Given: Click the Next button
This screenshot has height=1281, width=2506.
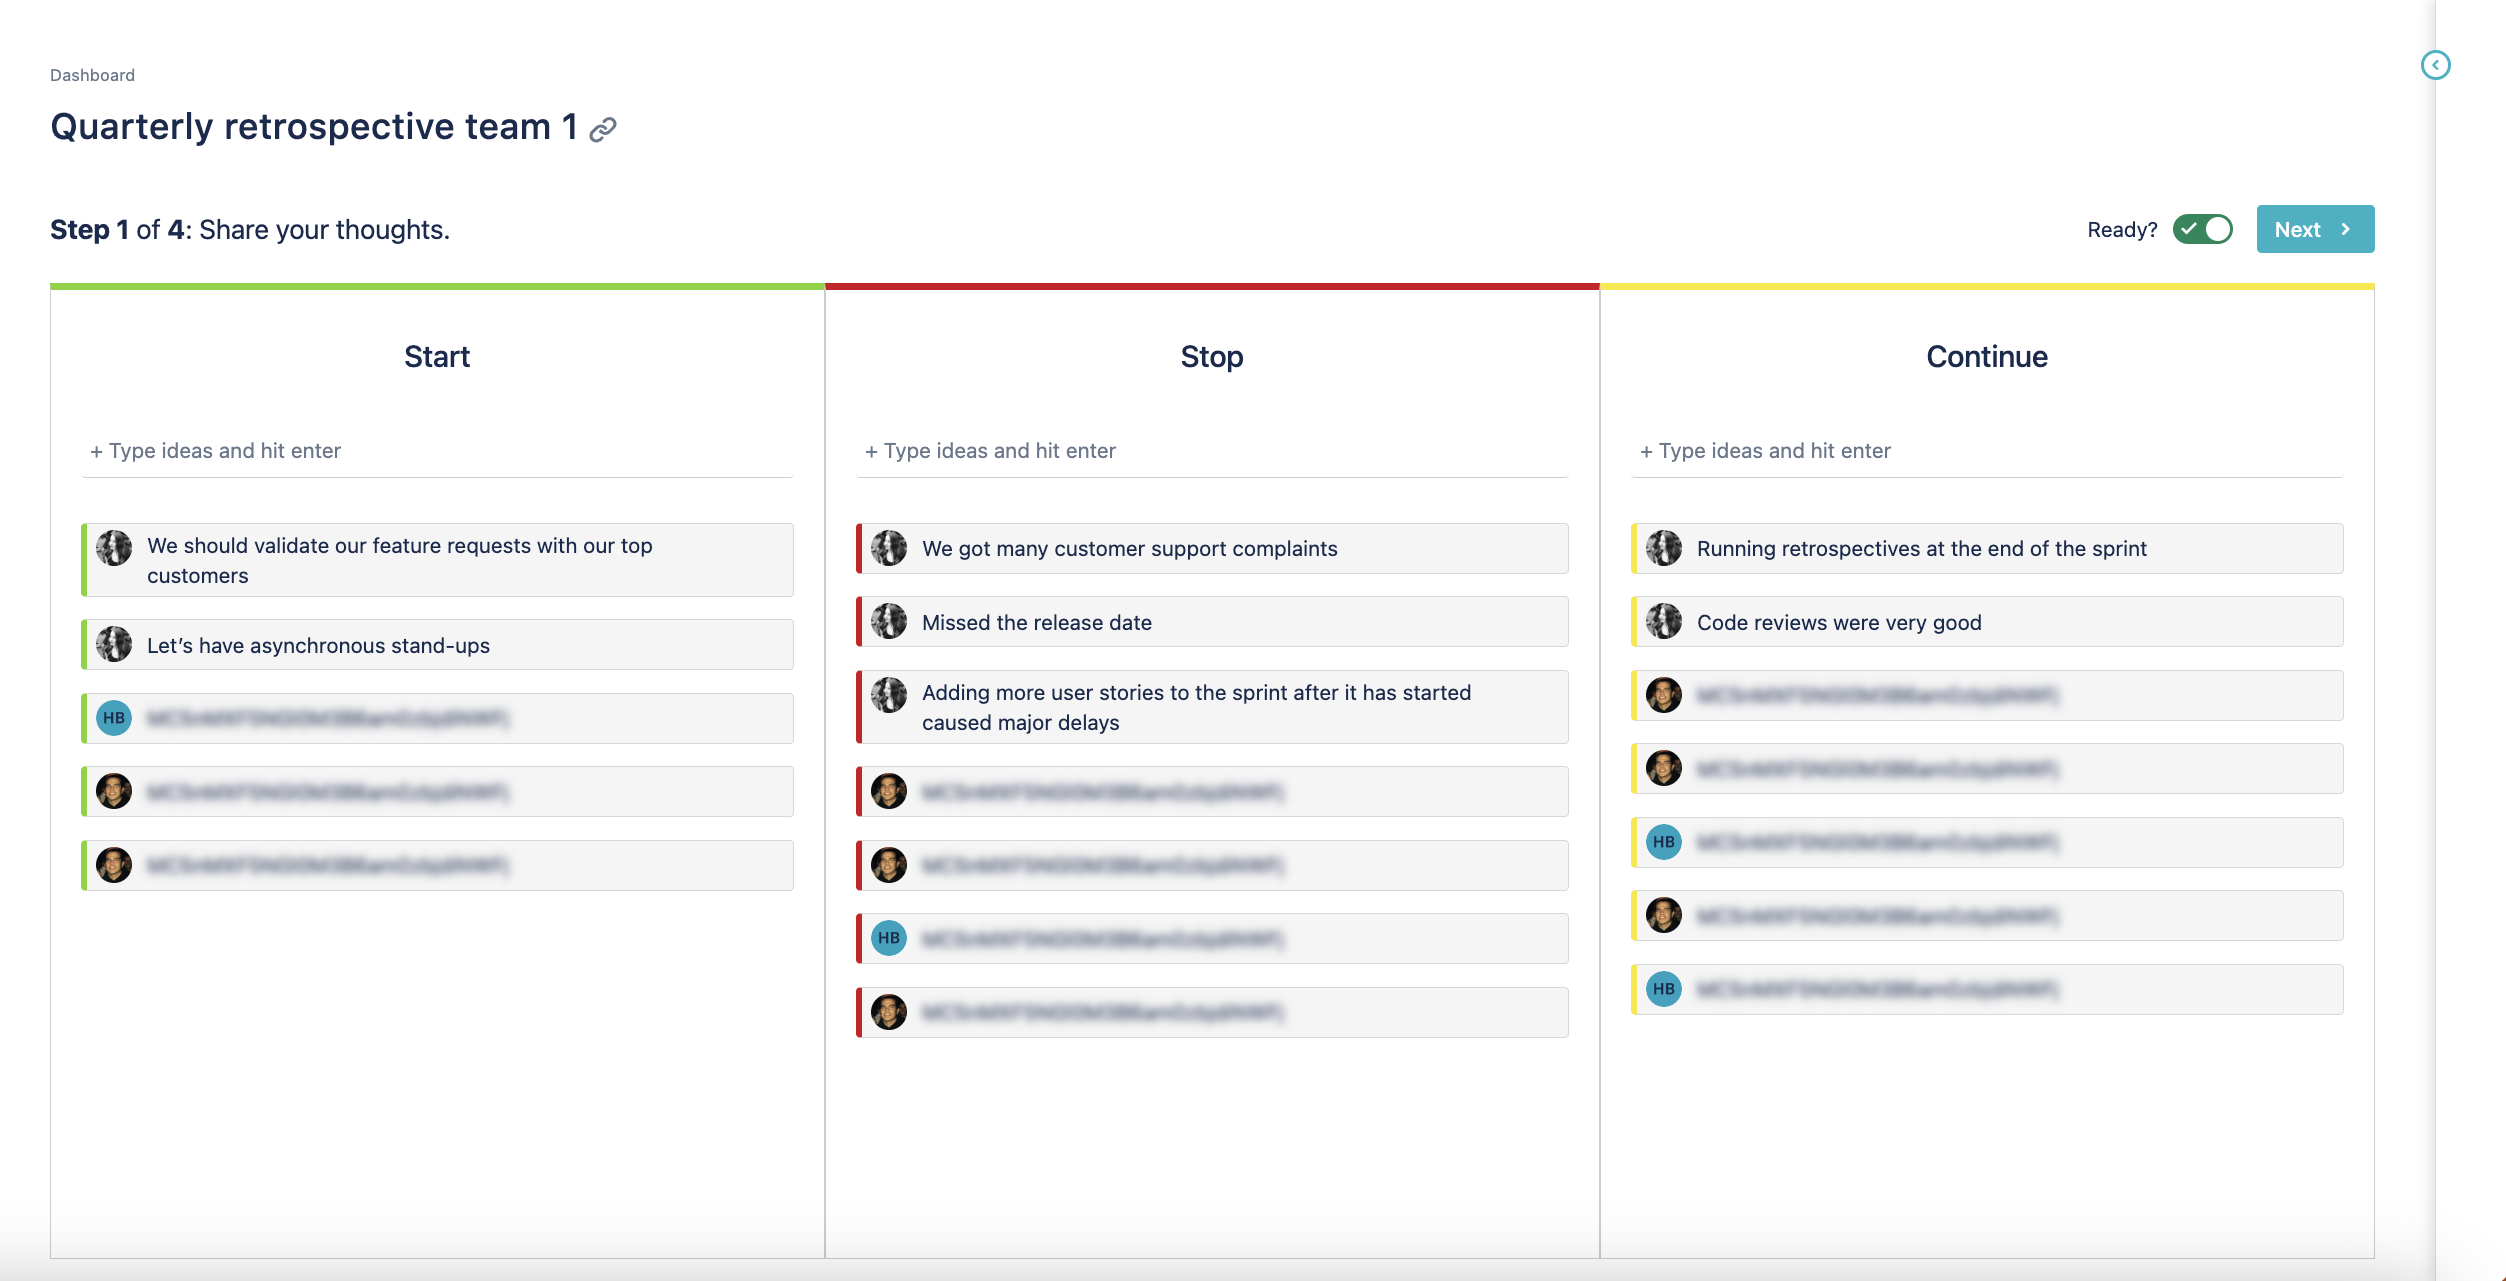Looking at the screenshot, I should [2314, 229].
